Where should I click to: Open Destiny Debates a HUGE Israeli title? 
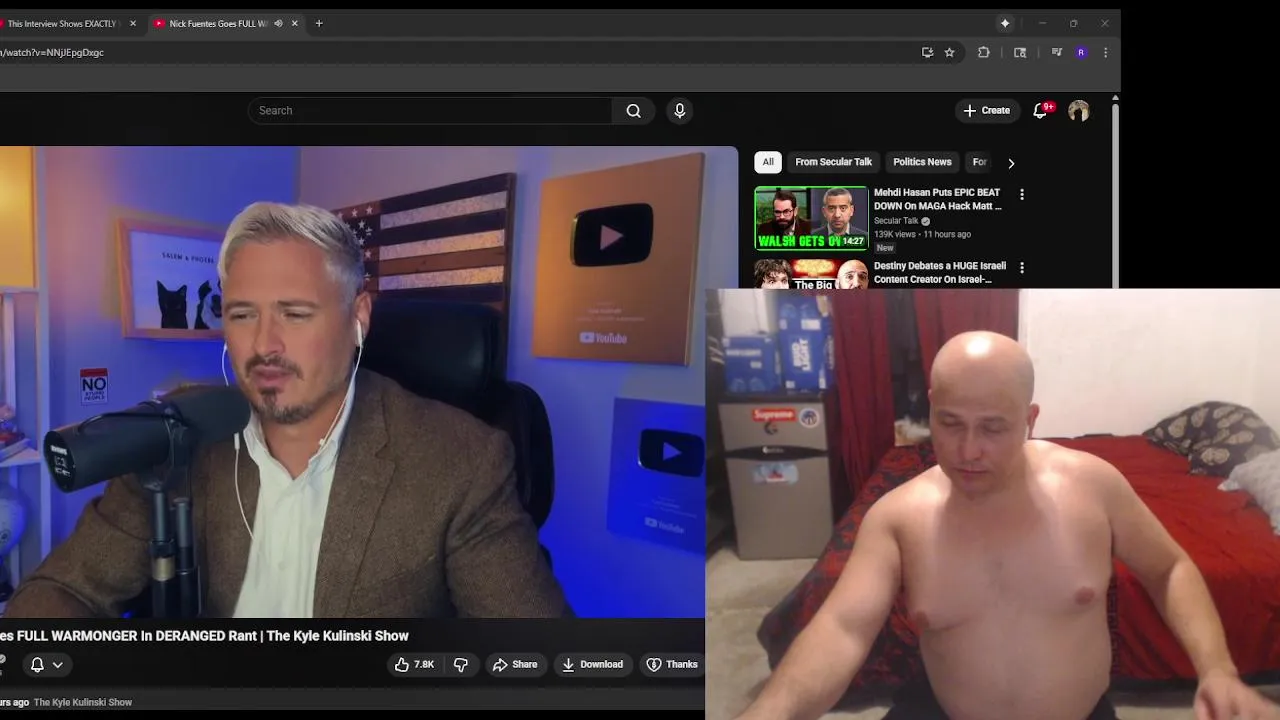coord(940,273)
